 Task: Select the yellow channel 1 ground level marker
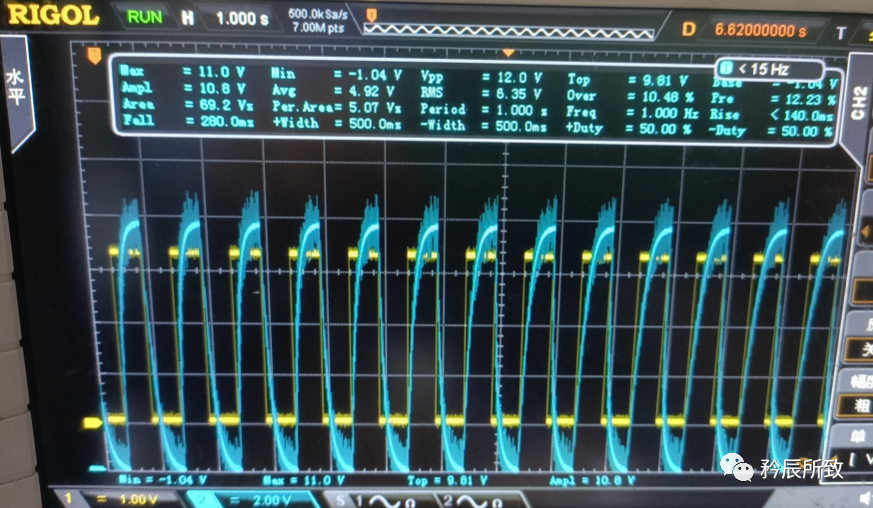(94, 423)
